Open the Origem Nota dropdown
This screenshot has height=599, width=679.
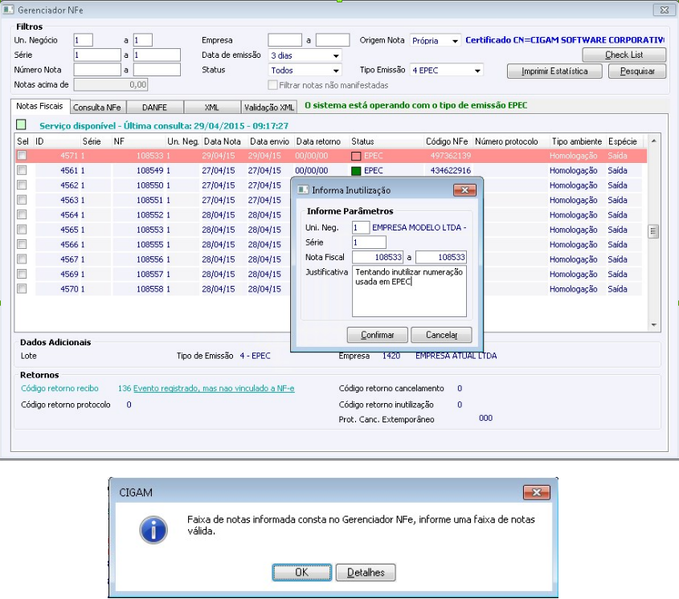pyautogui.click(x=455, y=41)
